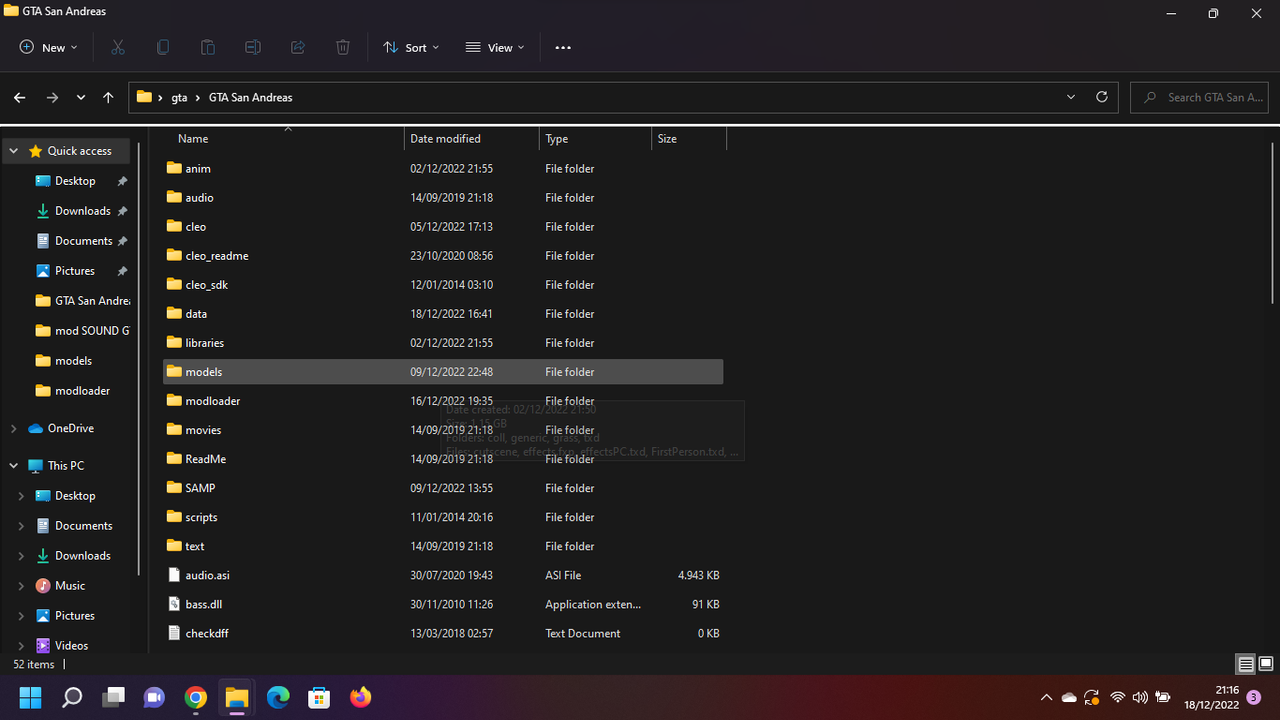Select the libraries folder
The image size is (1280, 720).
[443, 342]
